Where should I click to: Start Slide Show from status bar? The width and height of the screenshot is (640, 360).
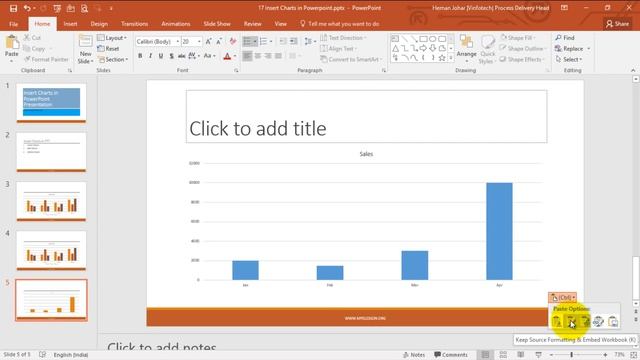point(538,355)
